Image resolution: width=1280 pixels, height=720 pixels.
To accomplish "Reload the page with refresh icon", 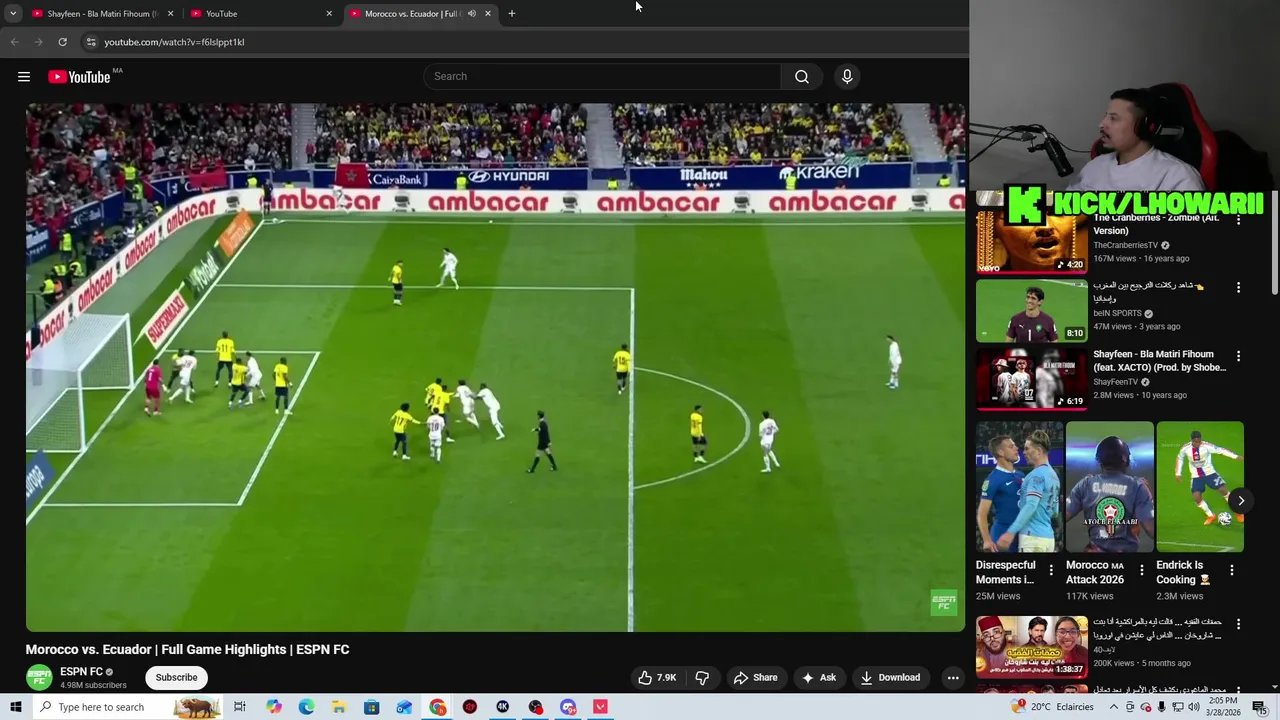I will coord(62,42).
